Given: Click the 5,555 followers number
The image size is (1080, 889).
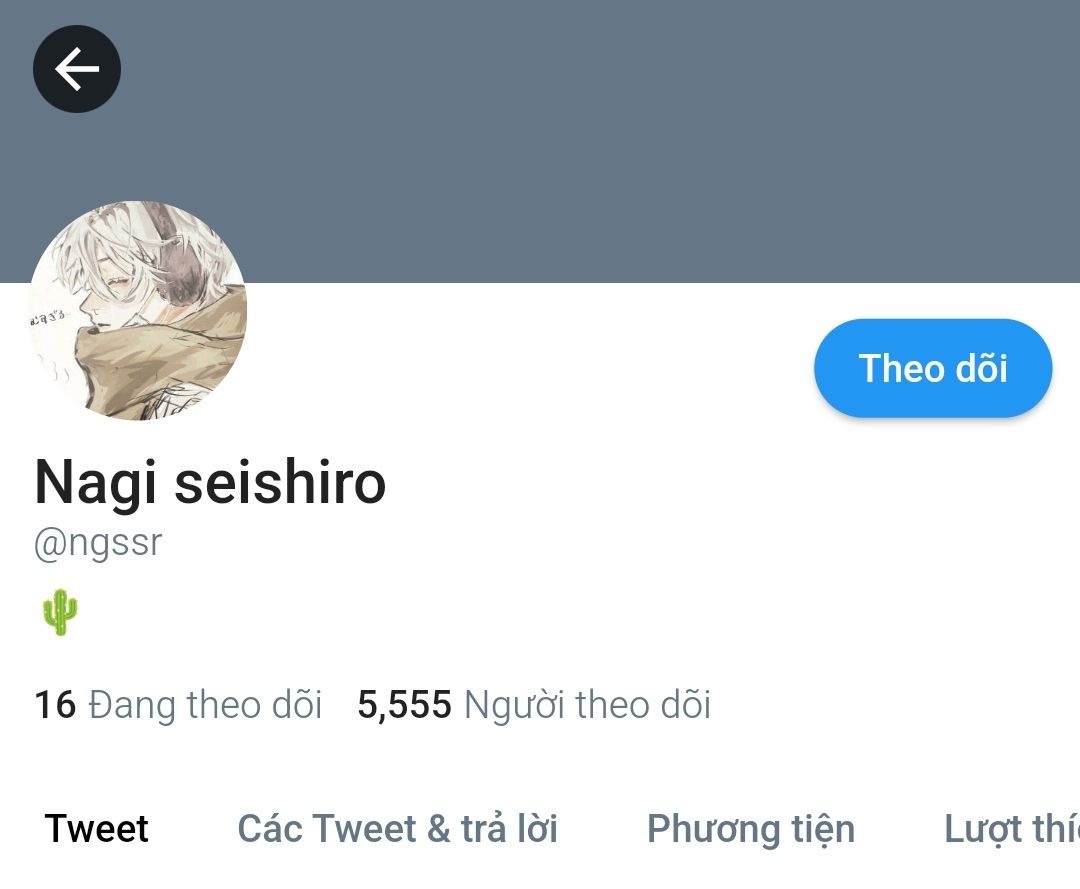Looking at the screenshot, I should click(x=404, y=705).
